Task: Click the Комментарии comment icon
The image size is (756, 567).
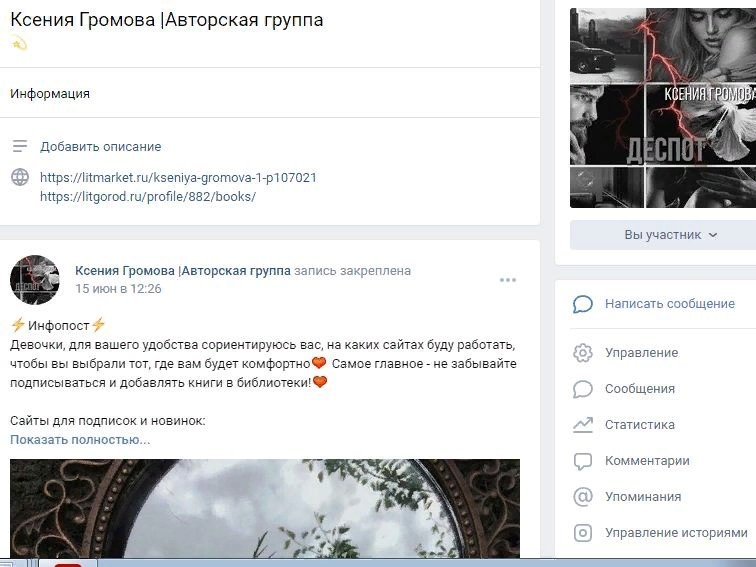Action: click(x=582, y=461)
